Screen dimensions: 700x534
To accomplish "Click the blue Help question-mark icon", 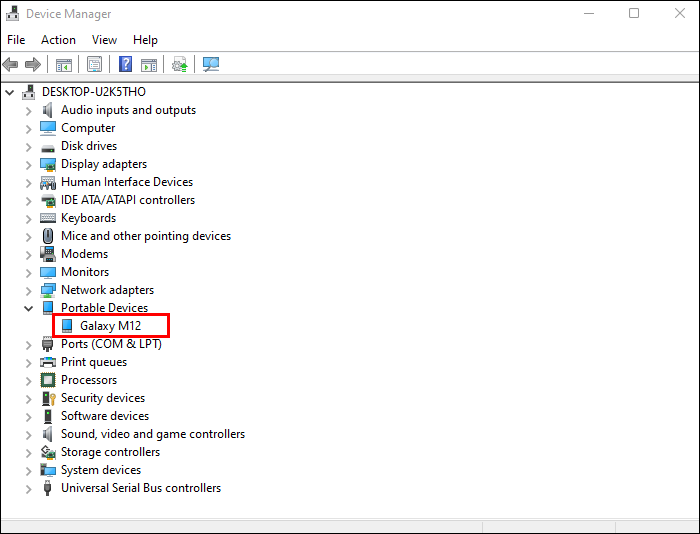I will coord(125,64).
